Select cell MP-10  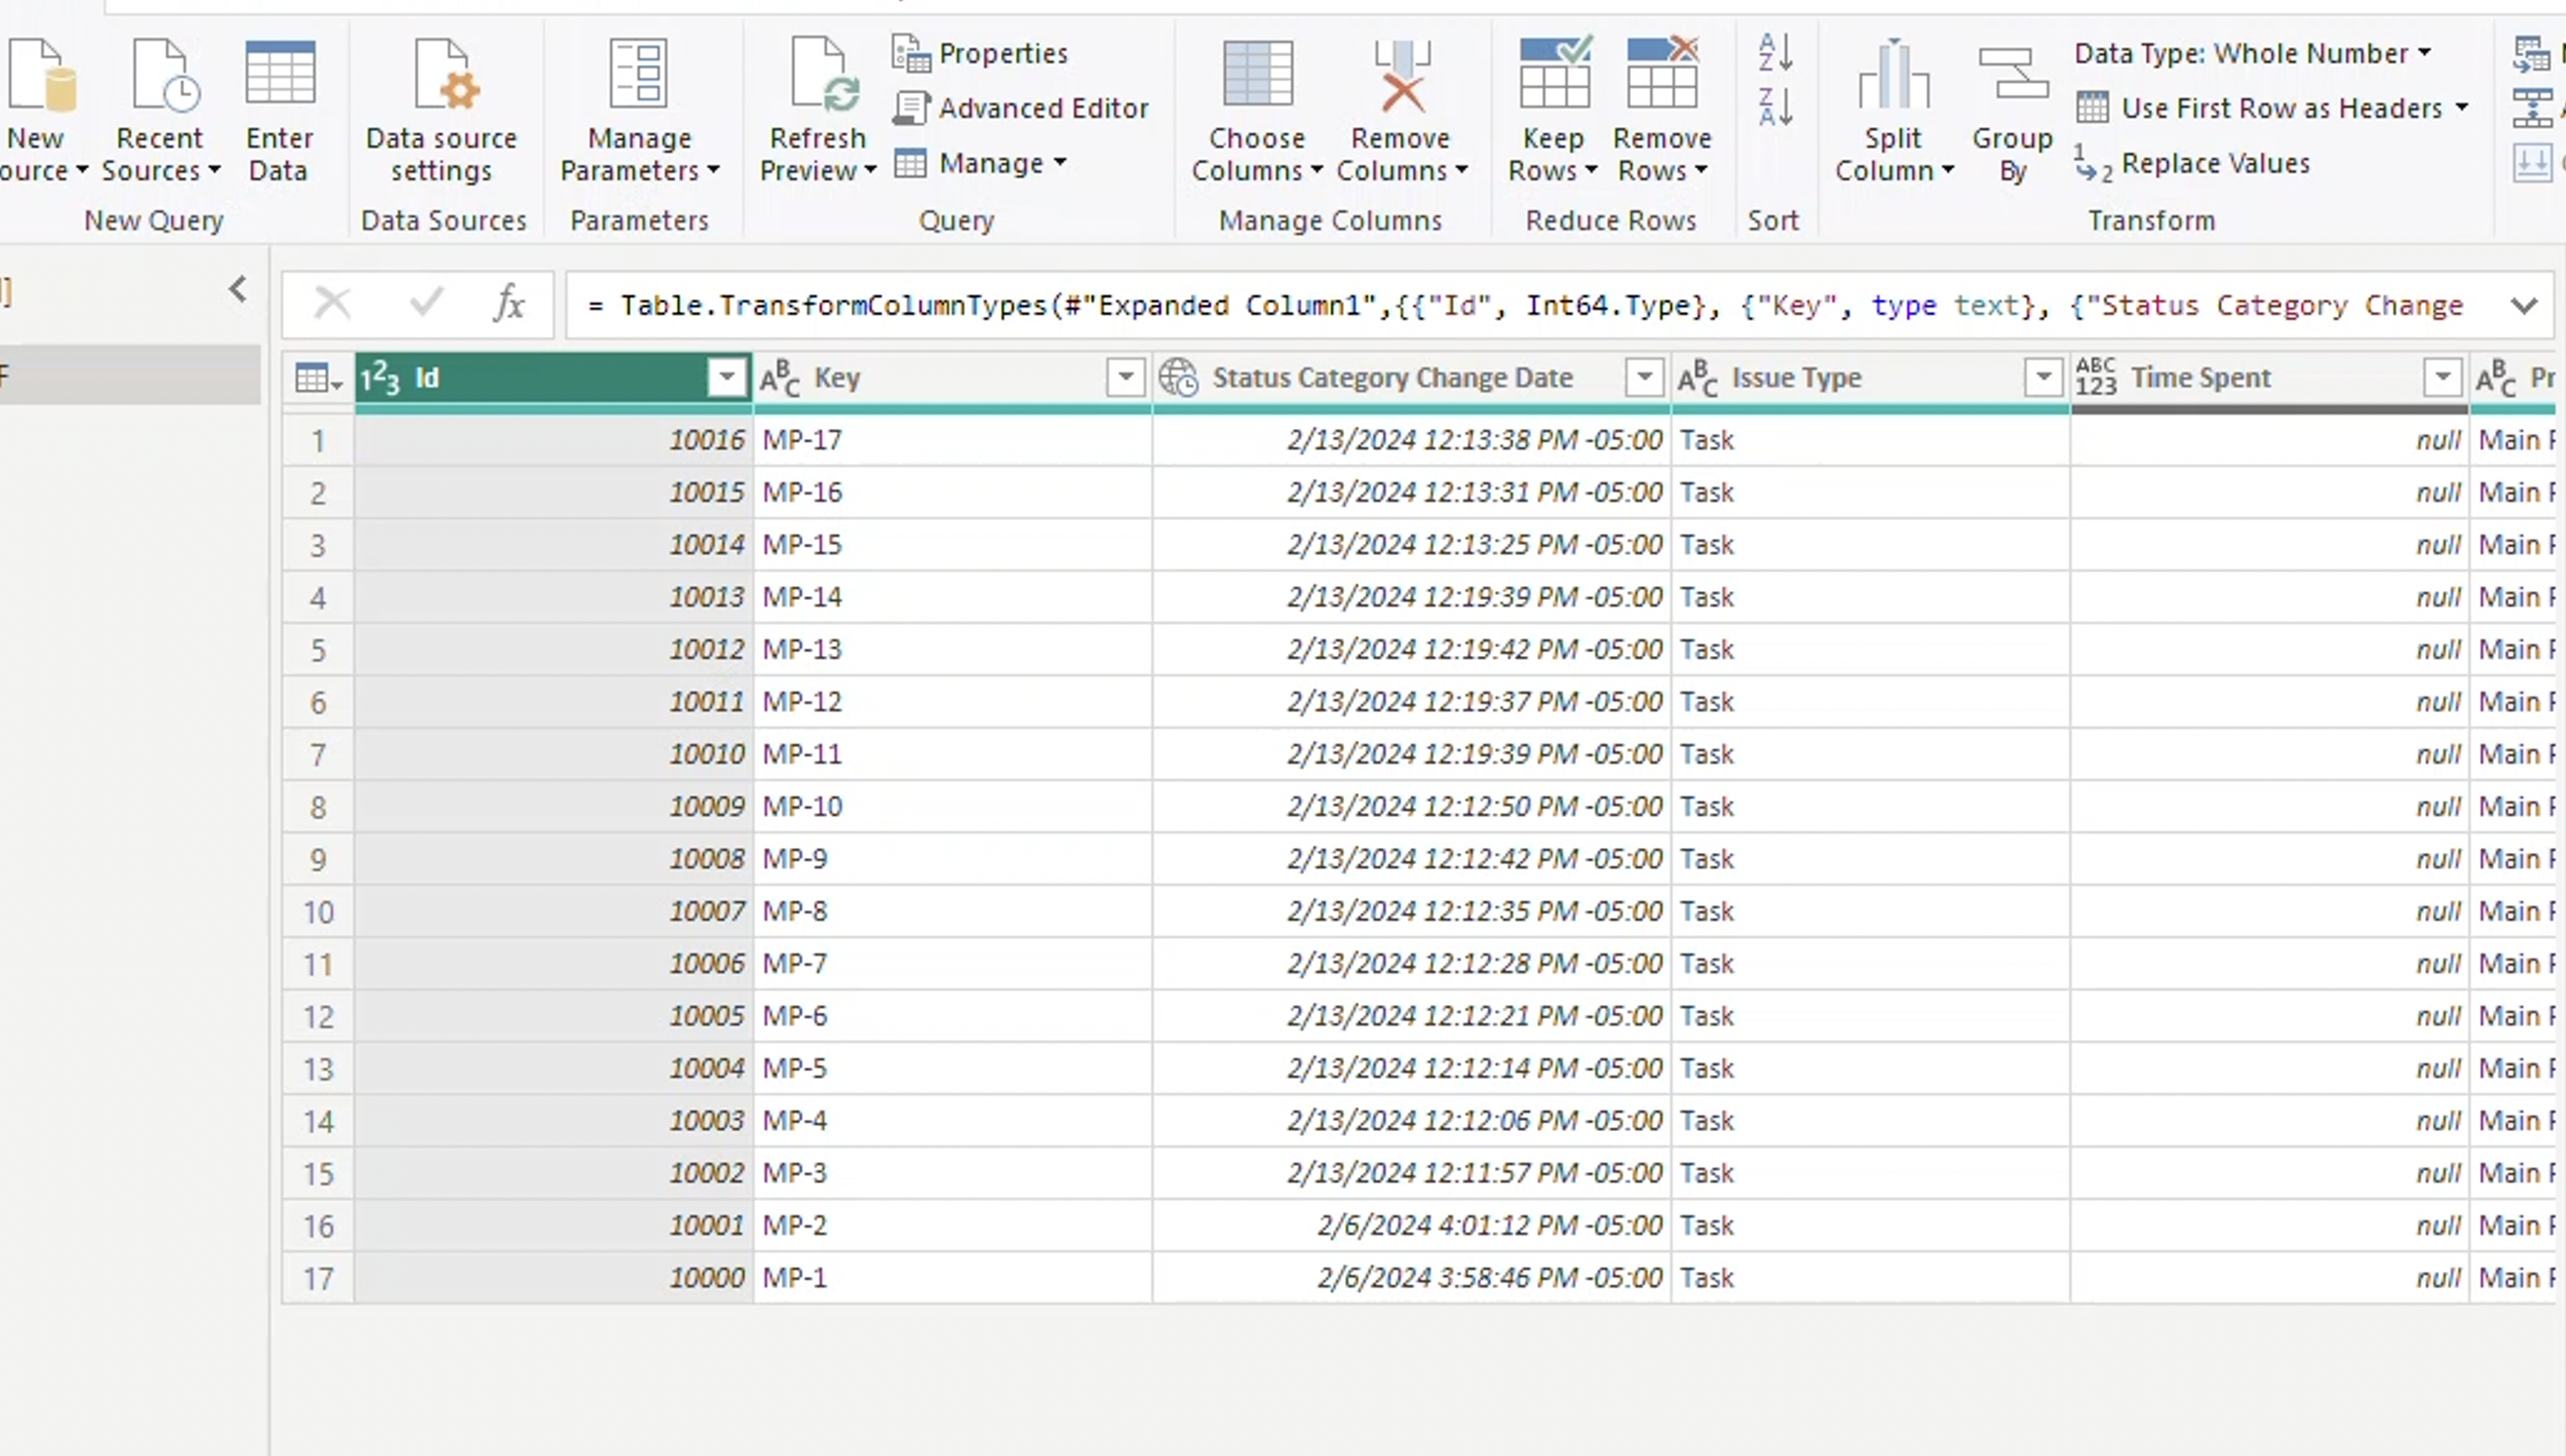pos(952,807)
